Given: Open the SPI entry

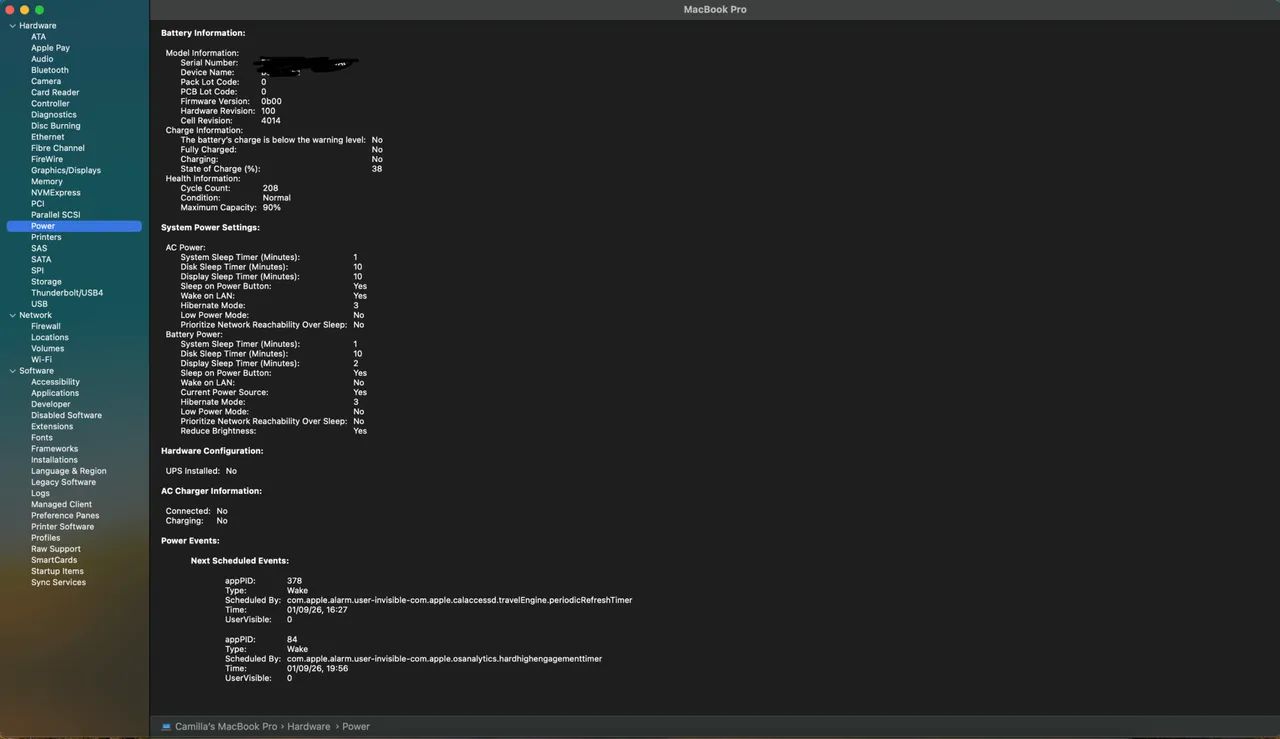Looking at the screenshot, I should click(37, 270).
